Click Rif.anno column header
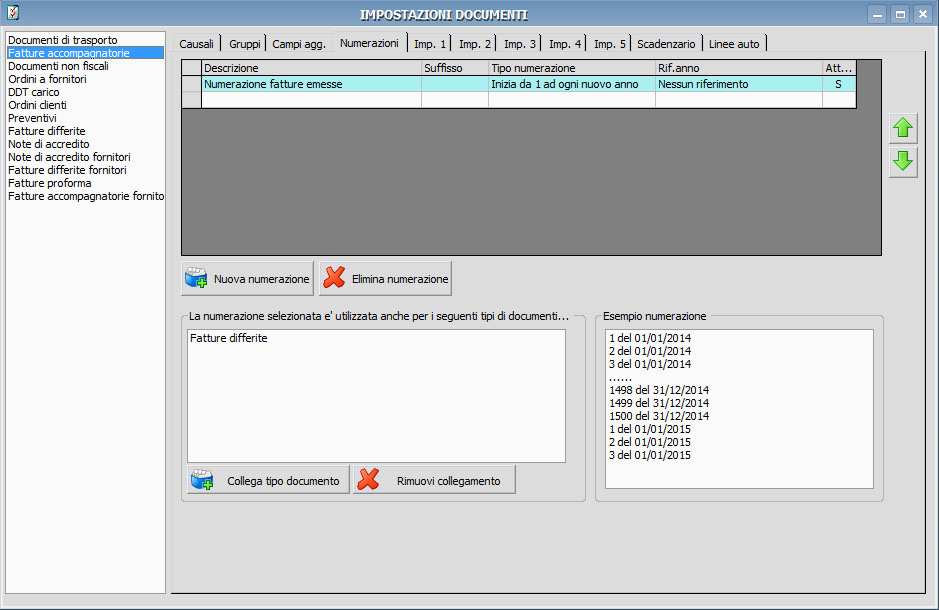 [739, 68]
